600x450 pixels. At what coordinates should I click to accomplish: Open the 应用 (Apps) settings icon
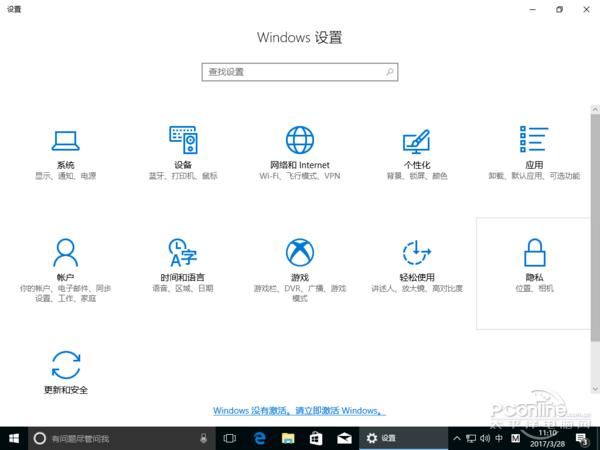pyautogui.click(x=533, y=139)
